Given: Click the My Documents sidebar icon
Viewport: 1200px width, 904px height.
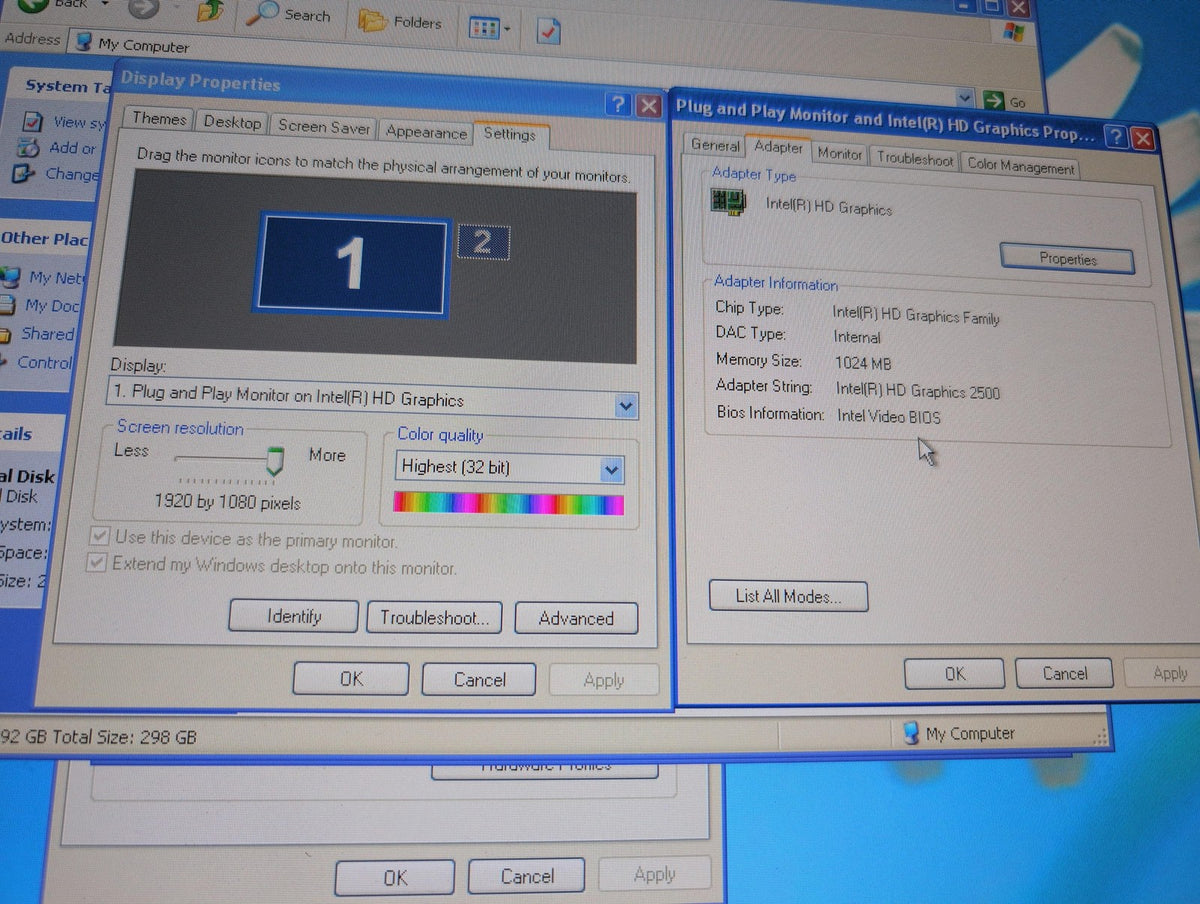Looking at the screenshot, I should [x=9, y=305].
